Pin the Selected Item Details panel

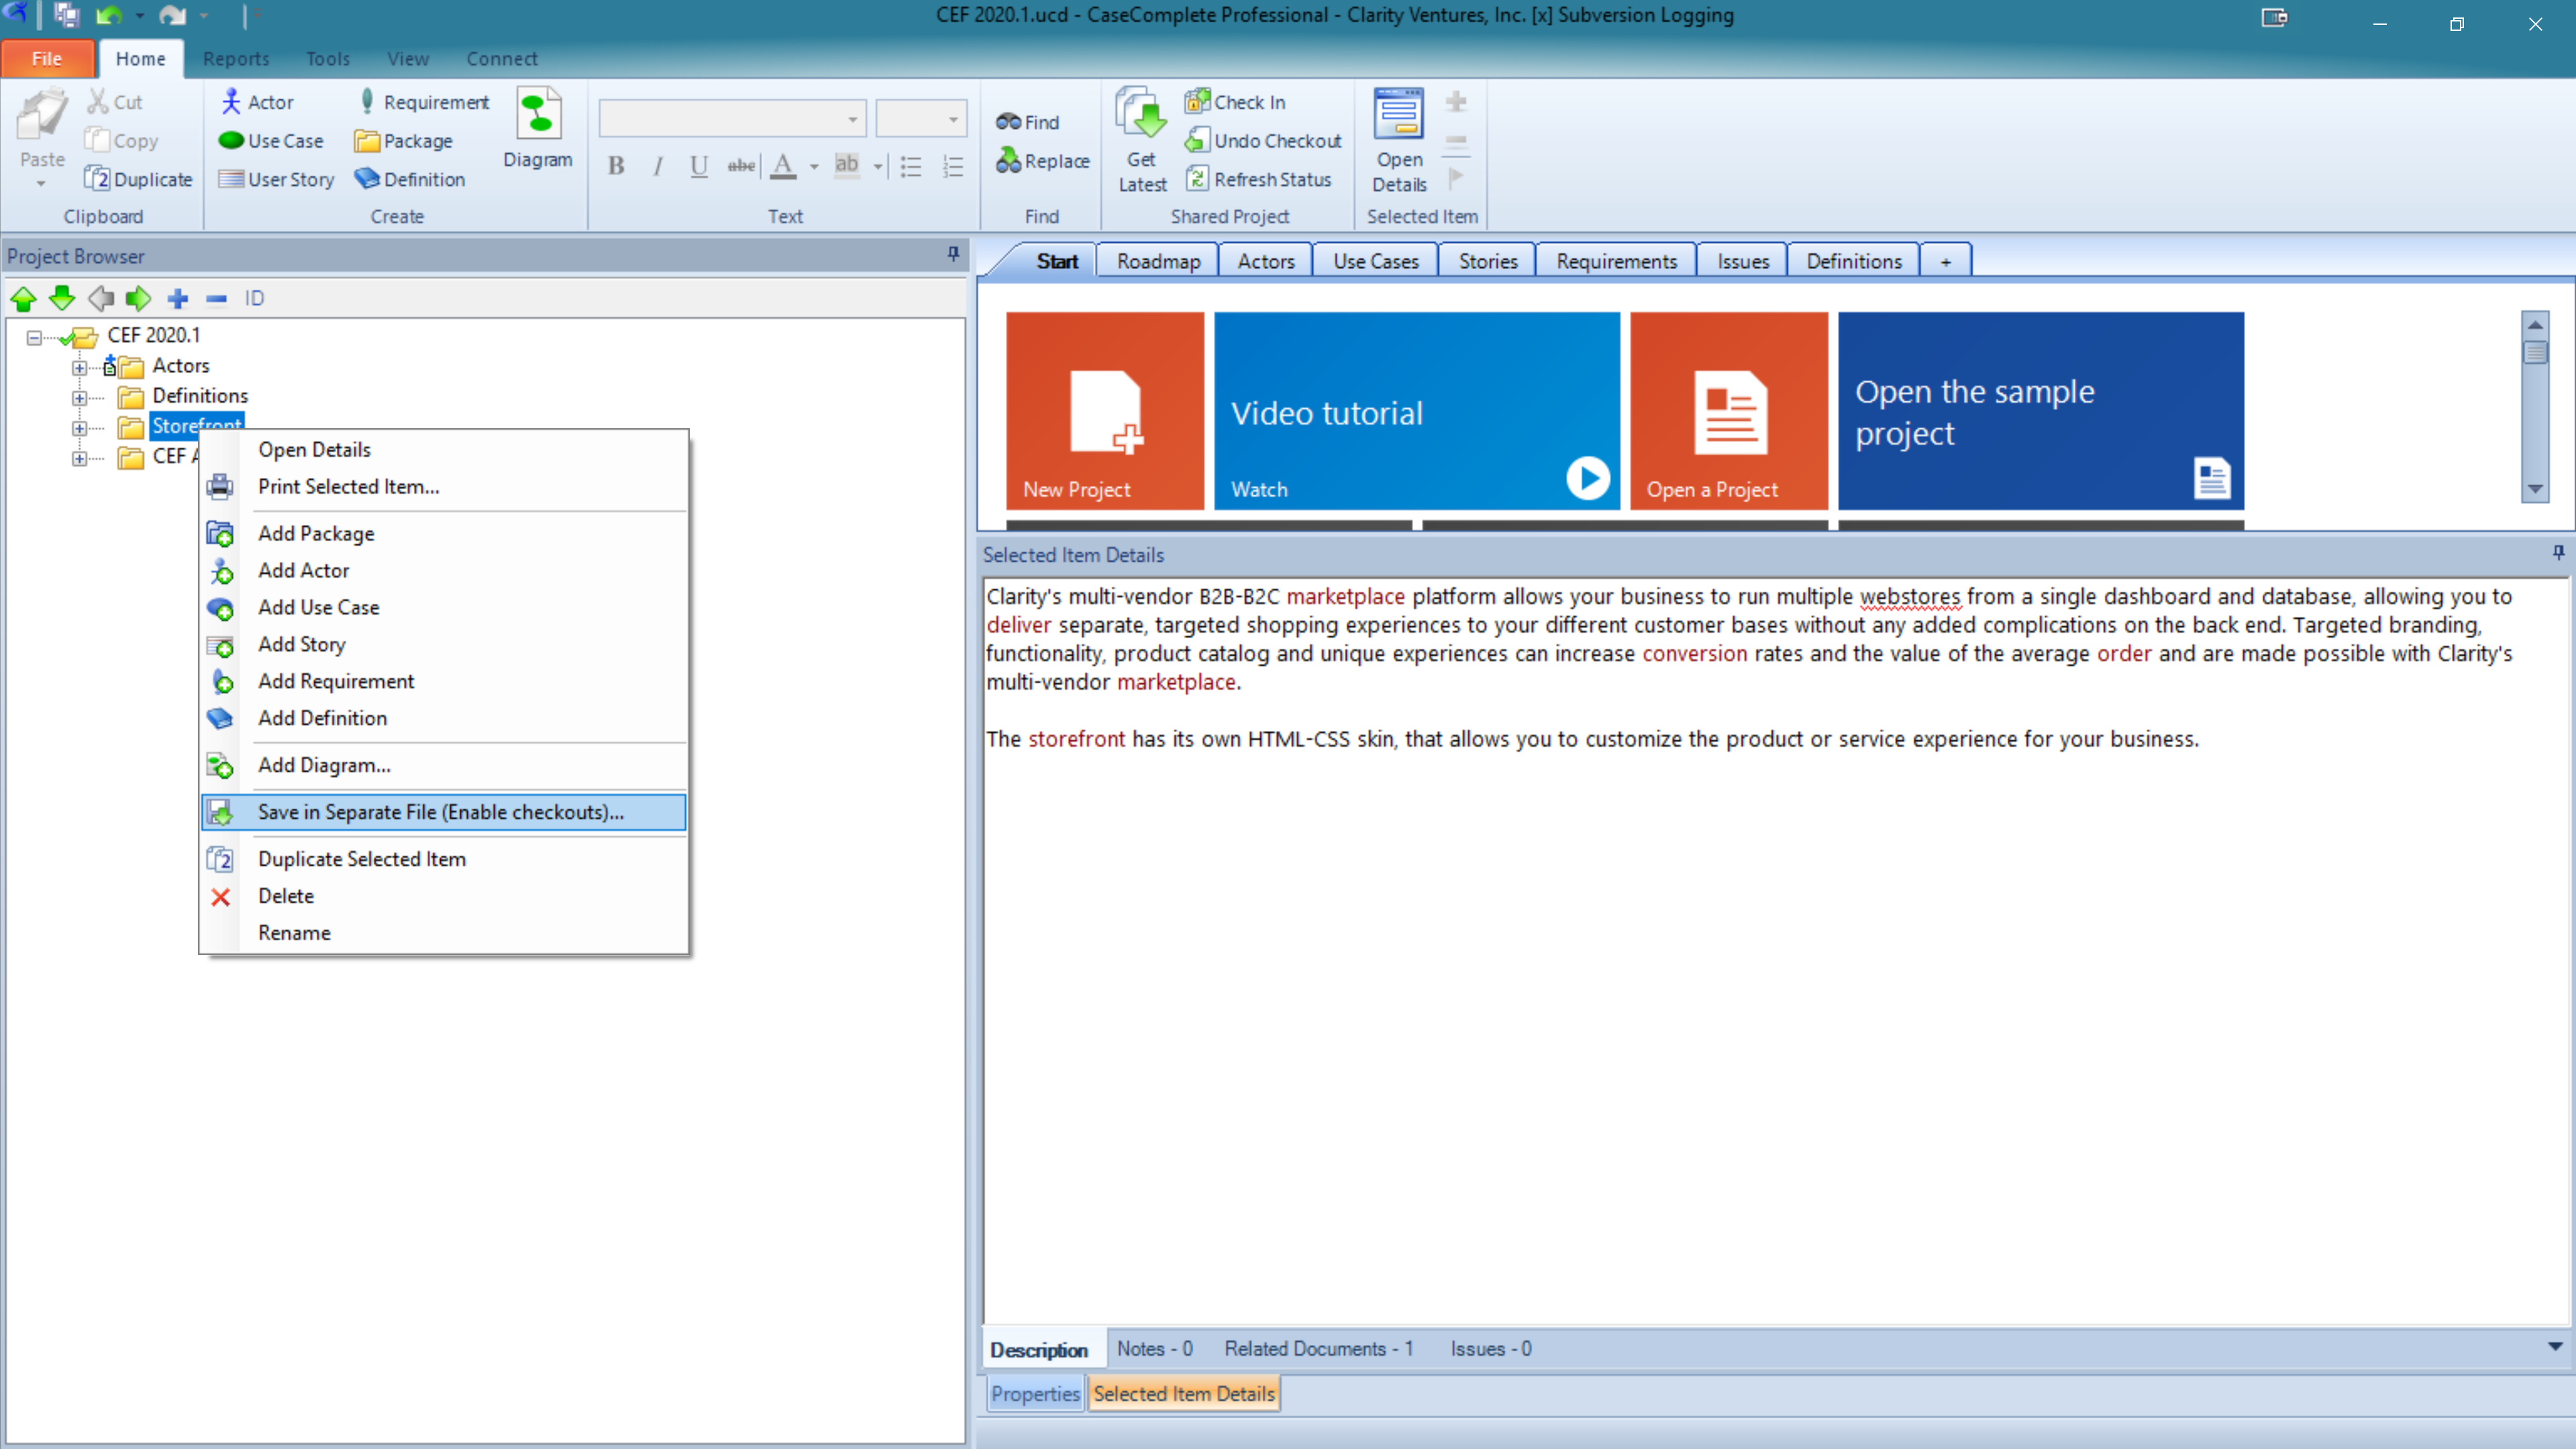pyautogui.click(x=2558, y=552)
